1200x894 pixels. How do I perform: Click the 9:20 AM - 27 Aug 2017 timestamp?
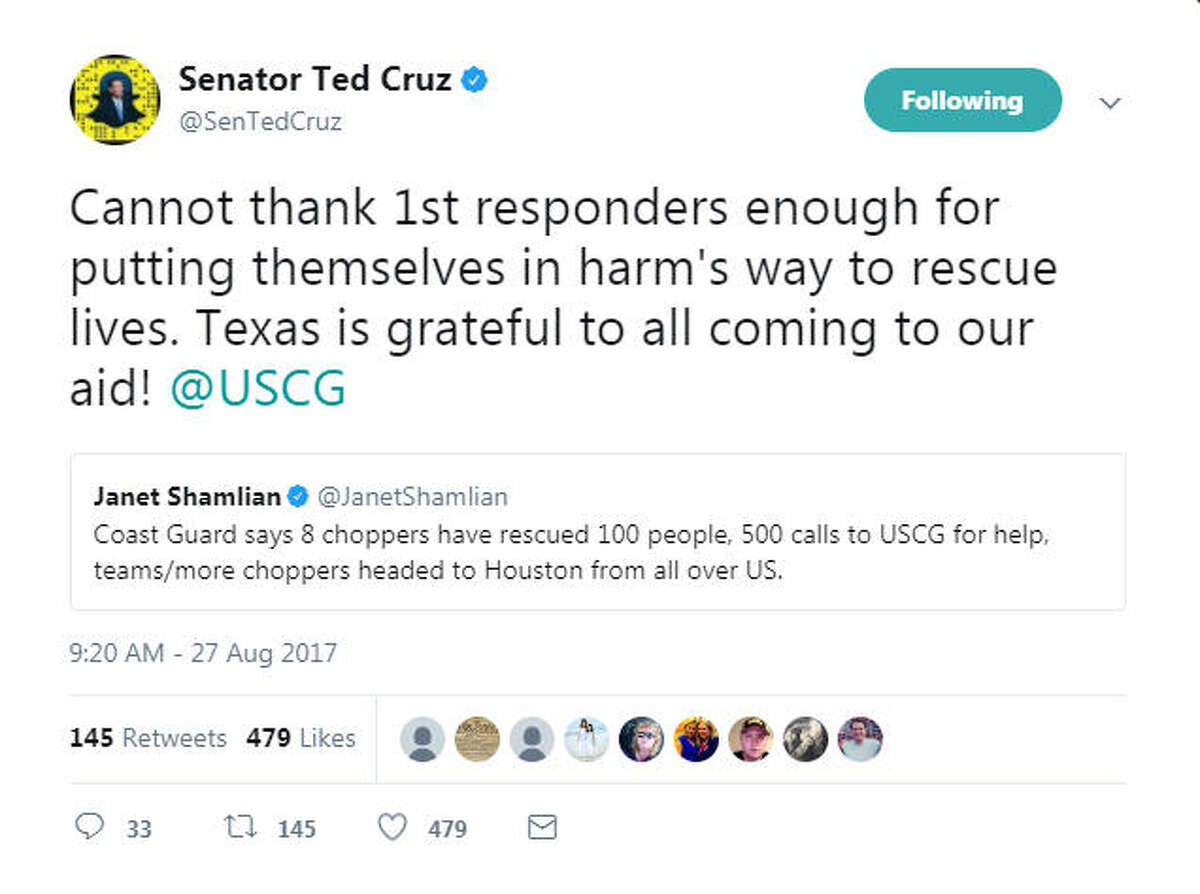[x=203, y=654]
